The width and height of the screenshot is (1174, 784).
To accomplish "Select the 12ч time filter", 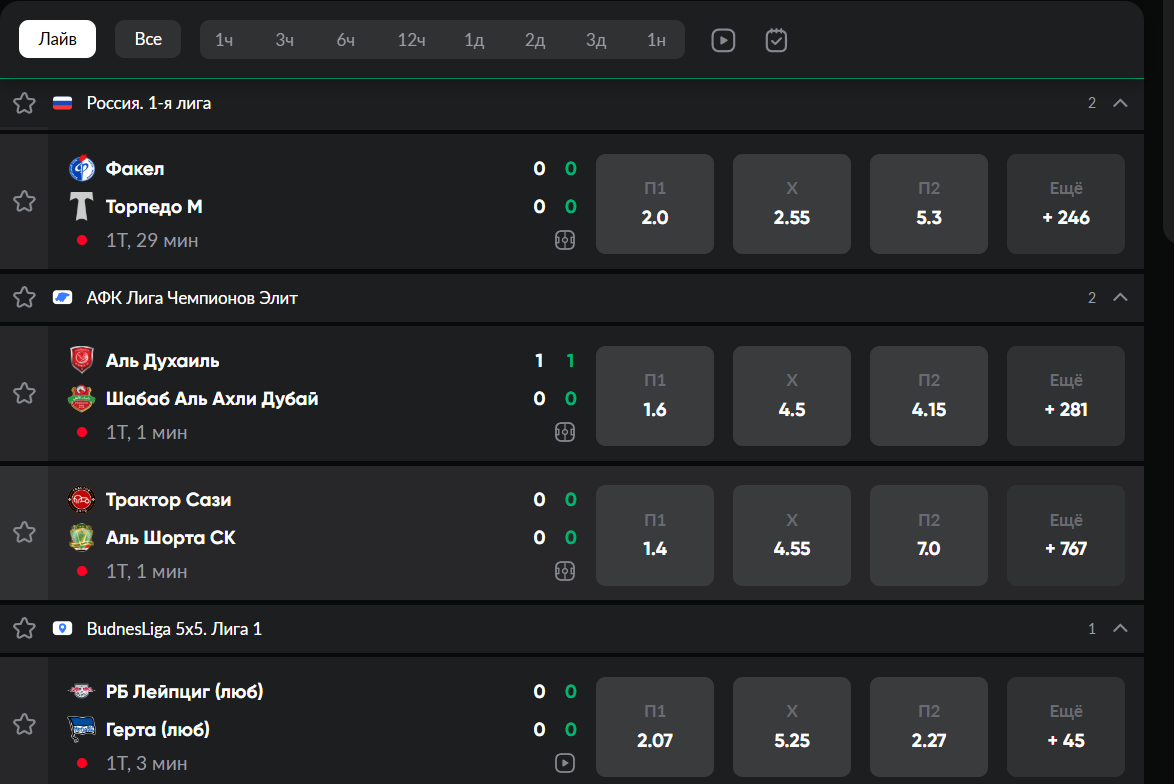I will point(412,40).
